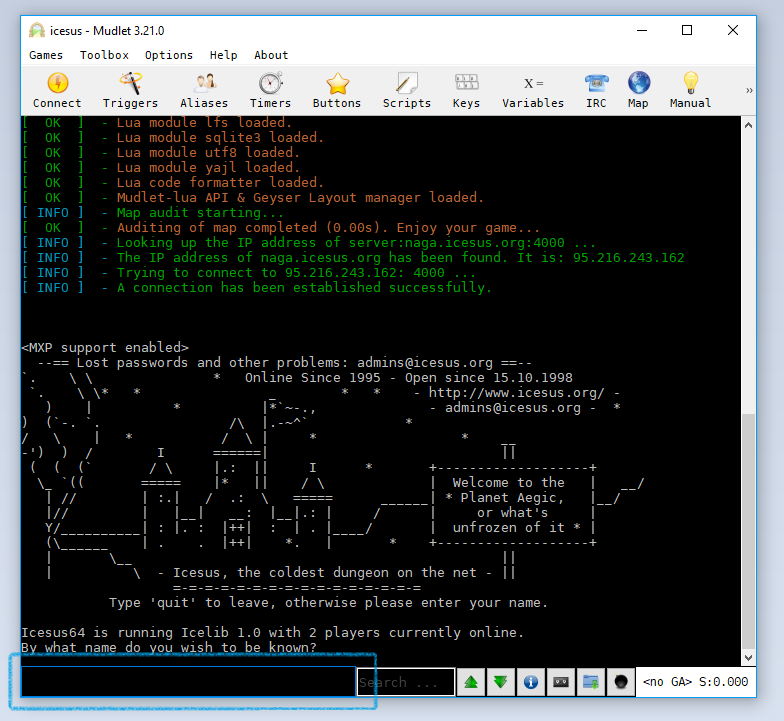
Task: Open the Keys bindings editor
Action: tap(466, 90)
